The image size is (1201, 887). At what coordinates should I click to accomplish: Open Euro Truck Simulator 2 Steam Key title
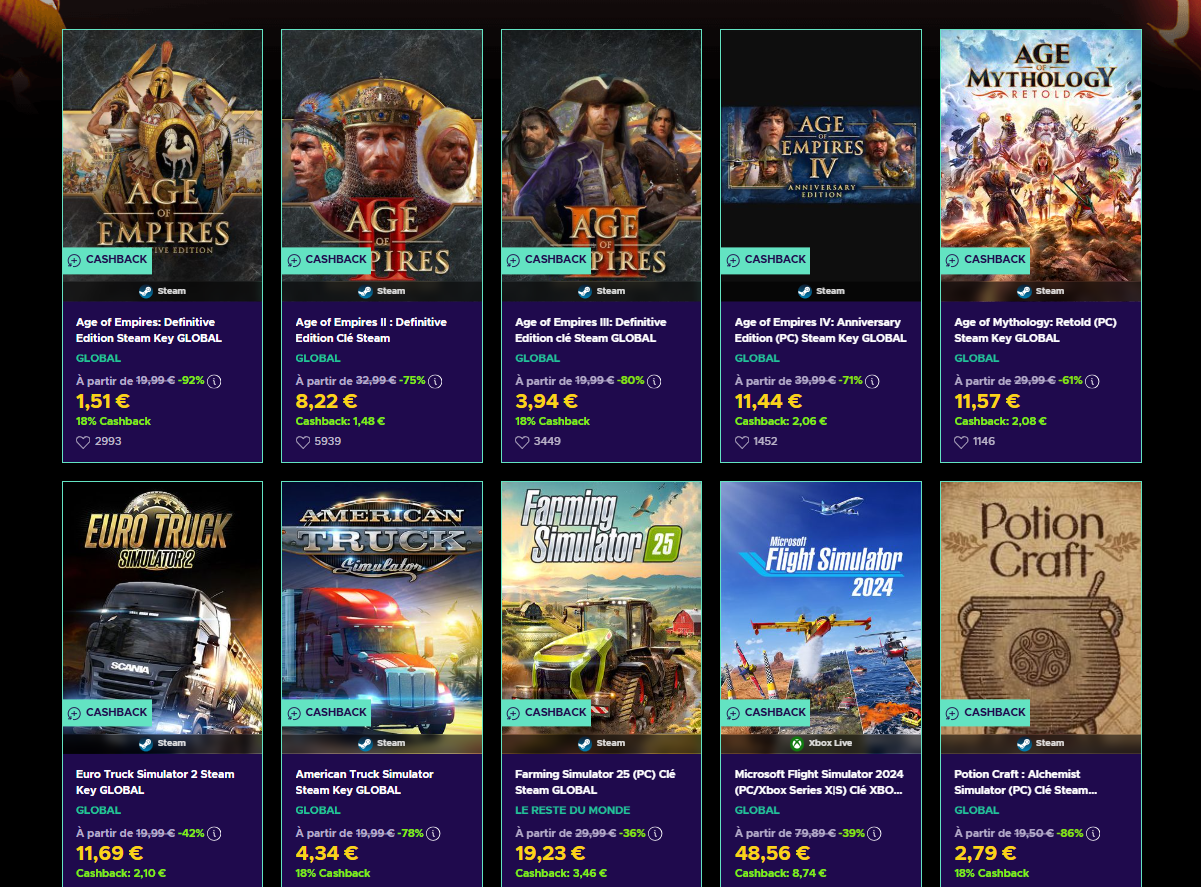click(x=155, y=782)
